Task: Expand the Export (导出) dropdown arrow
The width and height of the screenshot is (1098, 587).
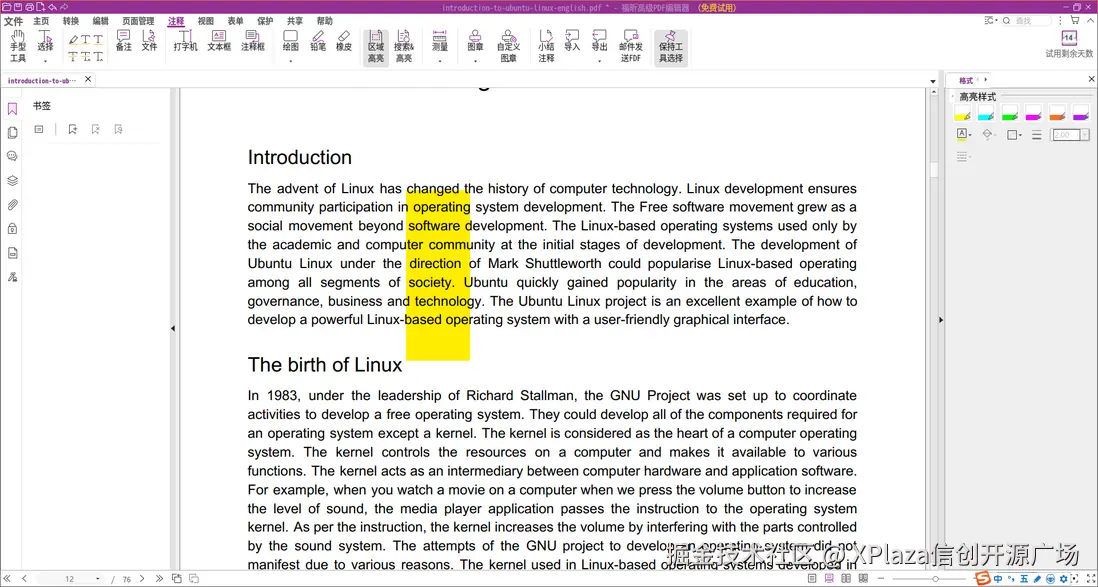Action: click(599, 62)
